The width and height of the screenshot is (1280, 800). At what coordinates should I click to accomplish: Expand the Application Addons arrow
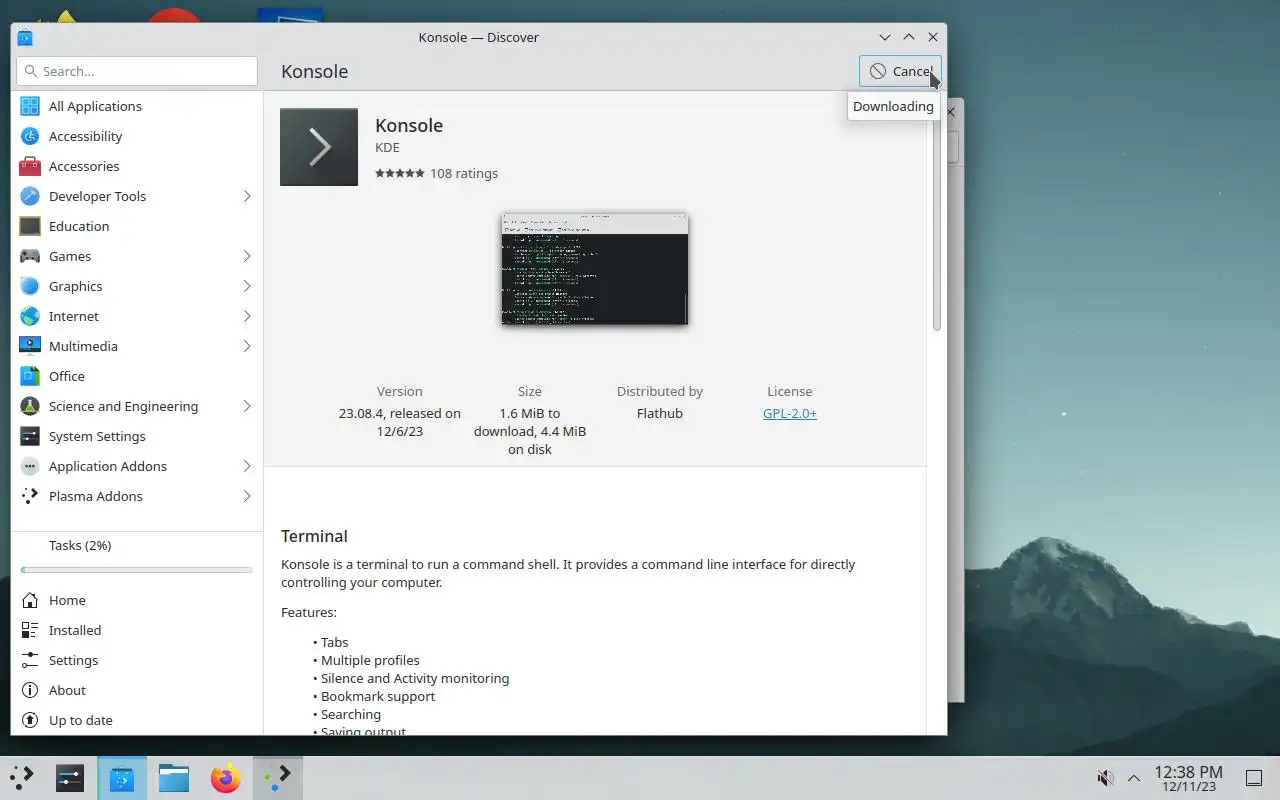point(247,466)
